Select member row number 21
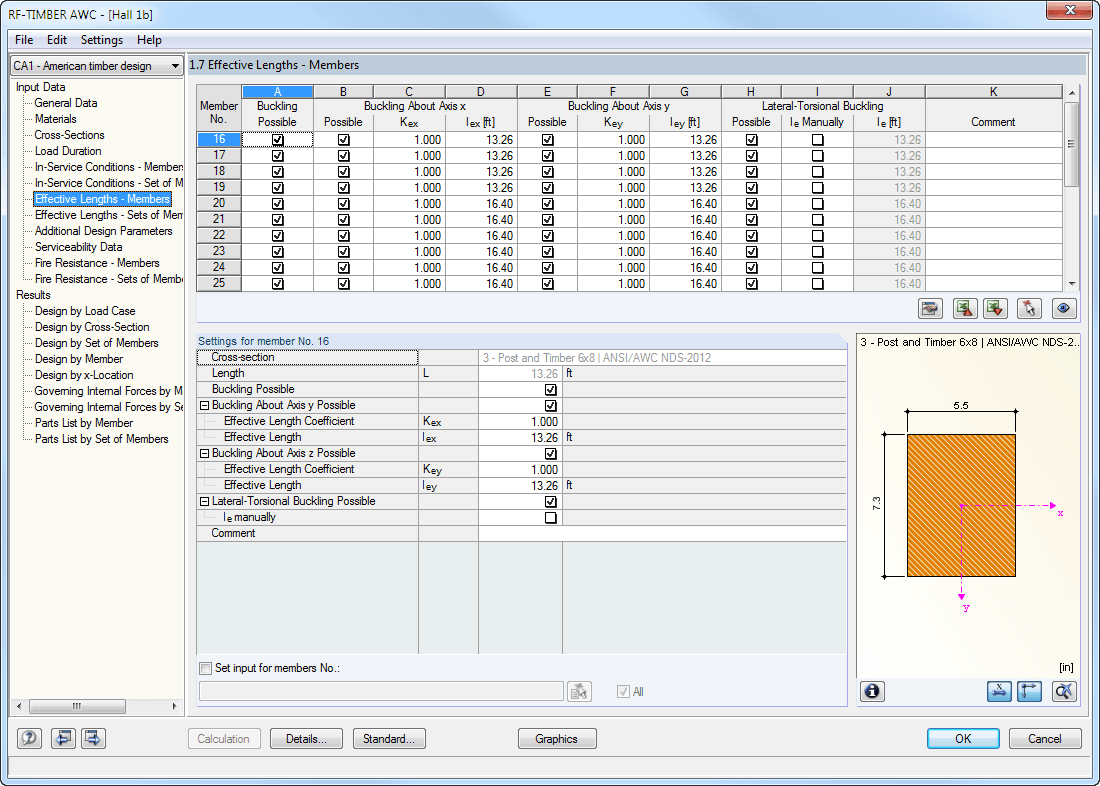 coord(219,220)
